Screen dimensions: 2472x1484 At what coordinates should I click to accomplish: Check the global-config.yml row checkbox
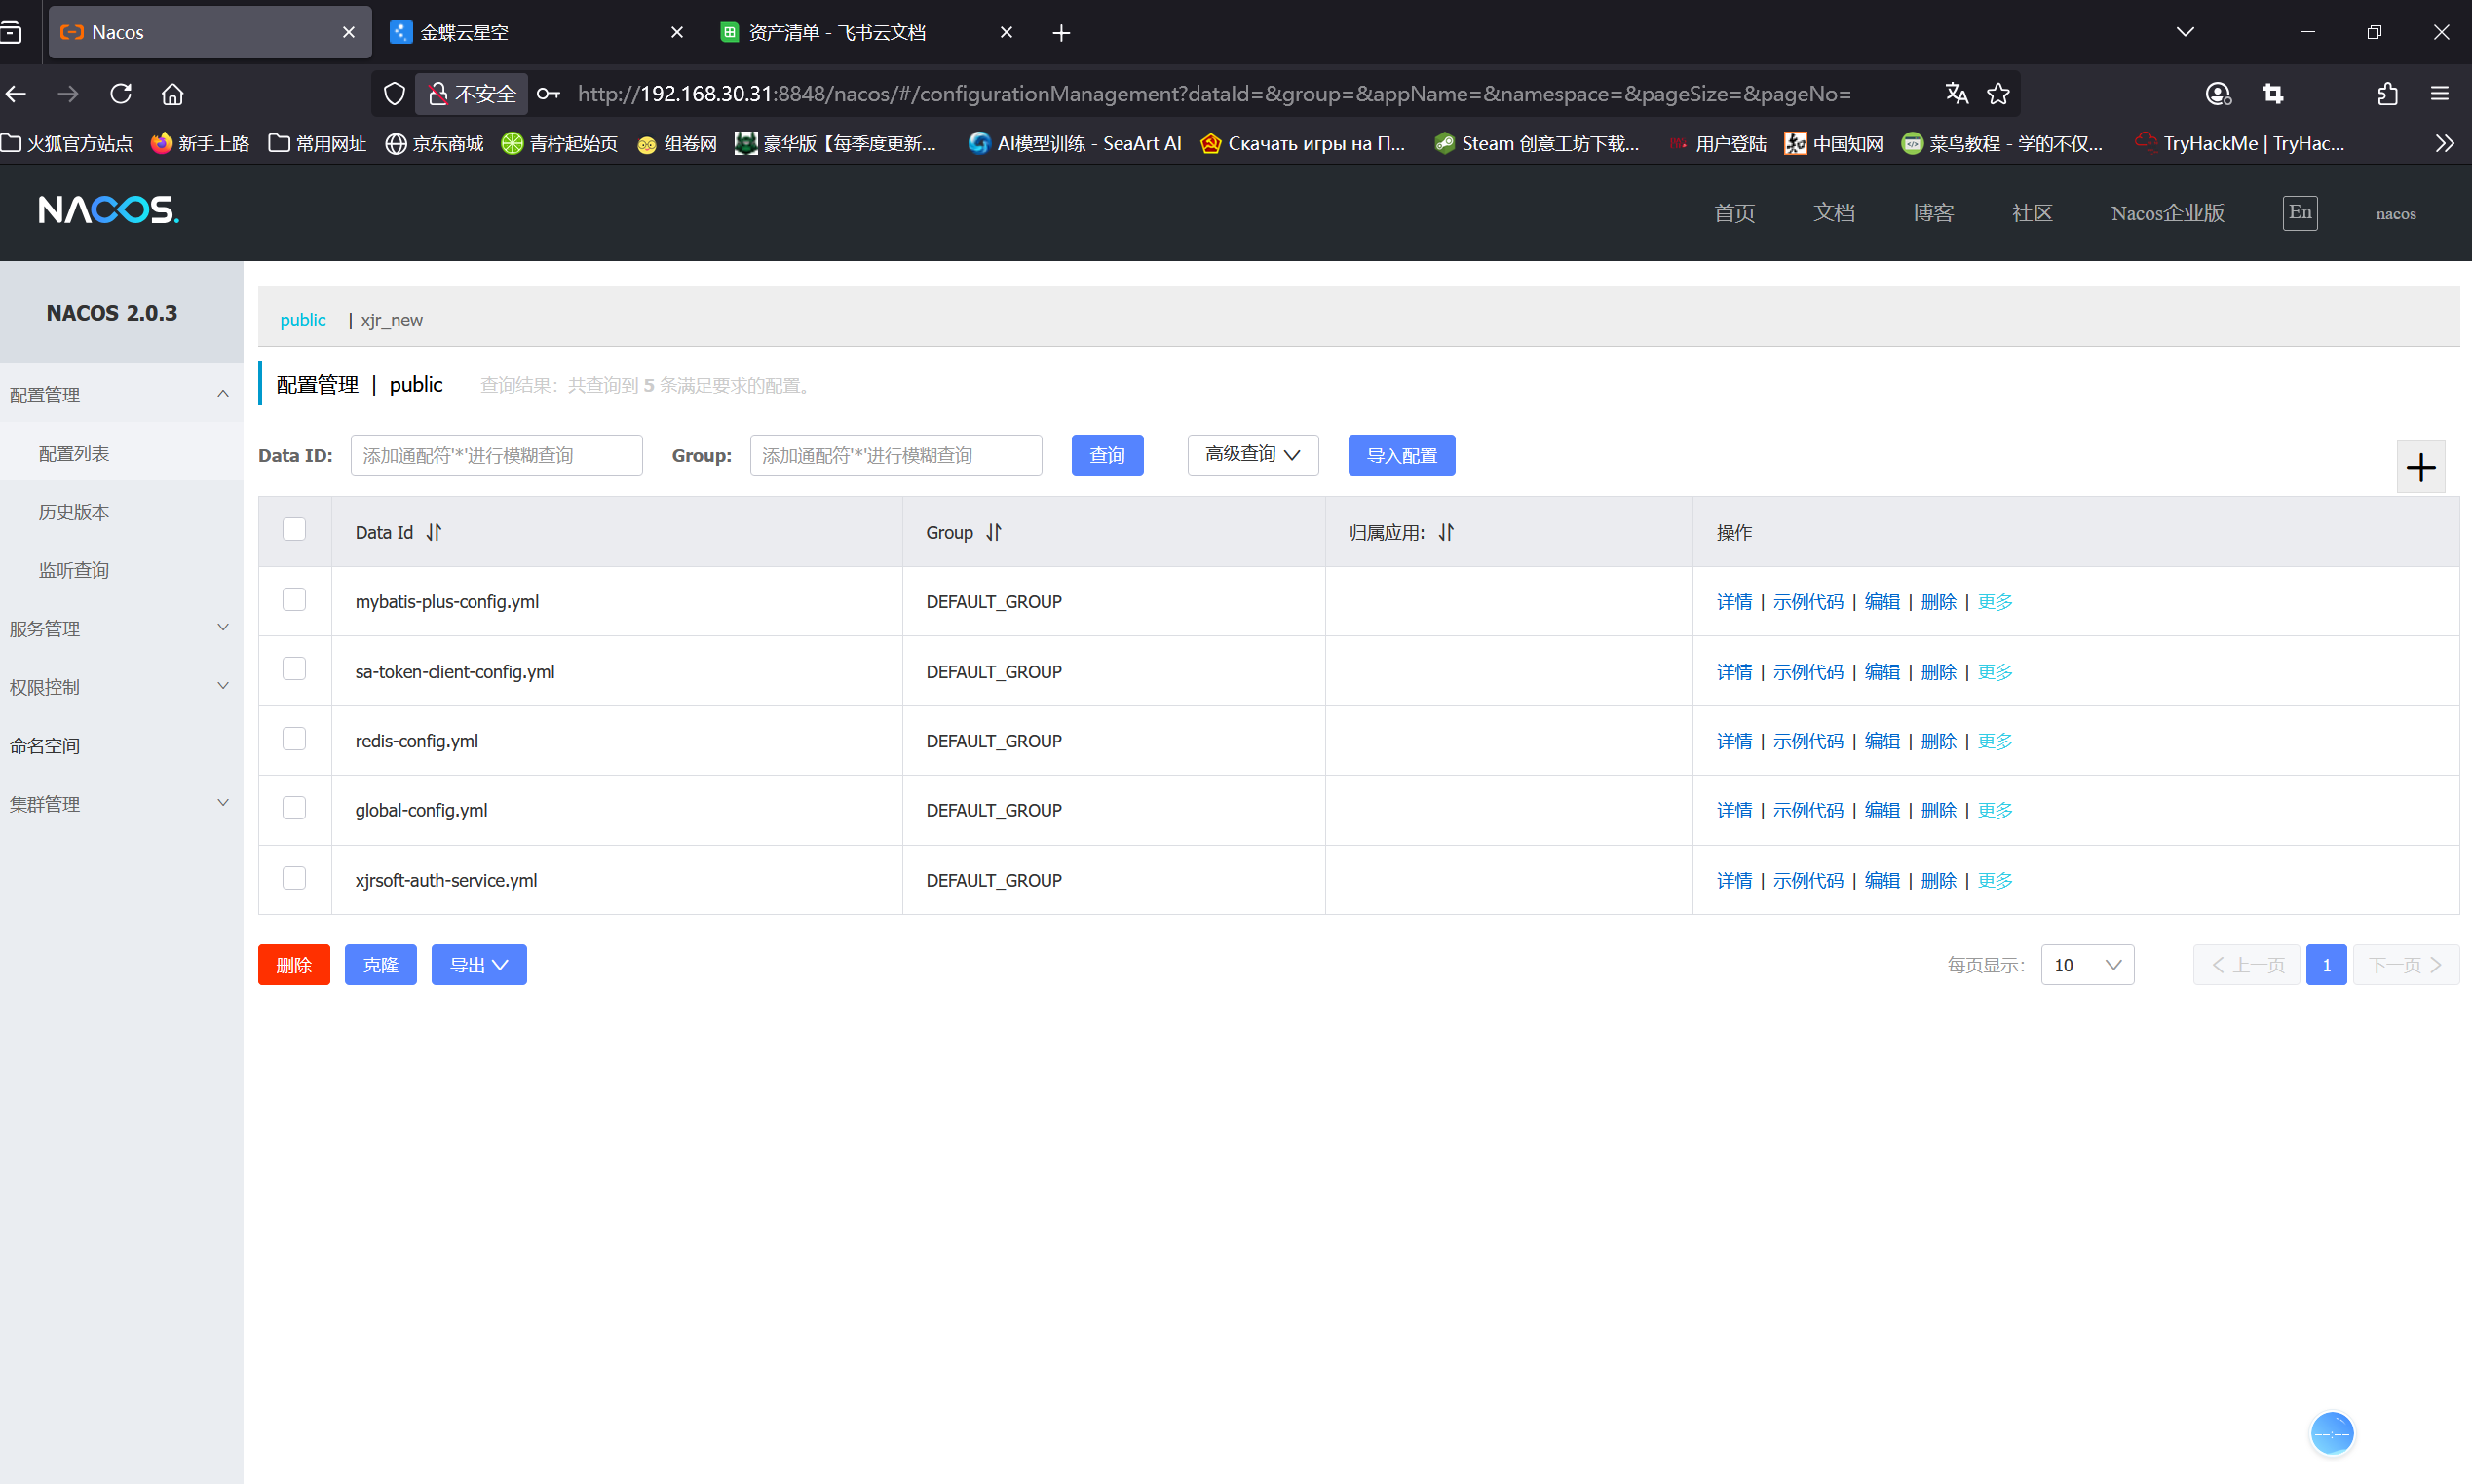point(294,807)
